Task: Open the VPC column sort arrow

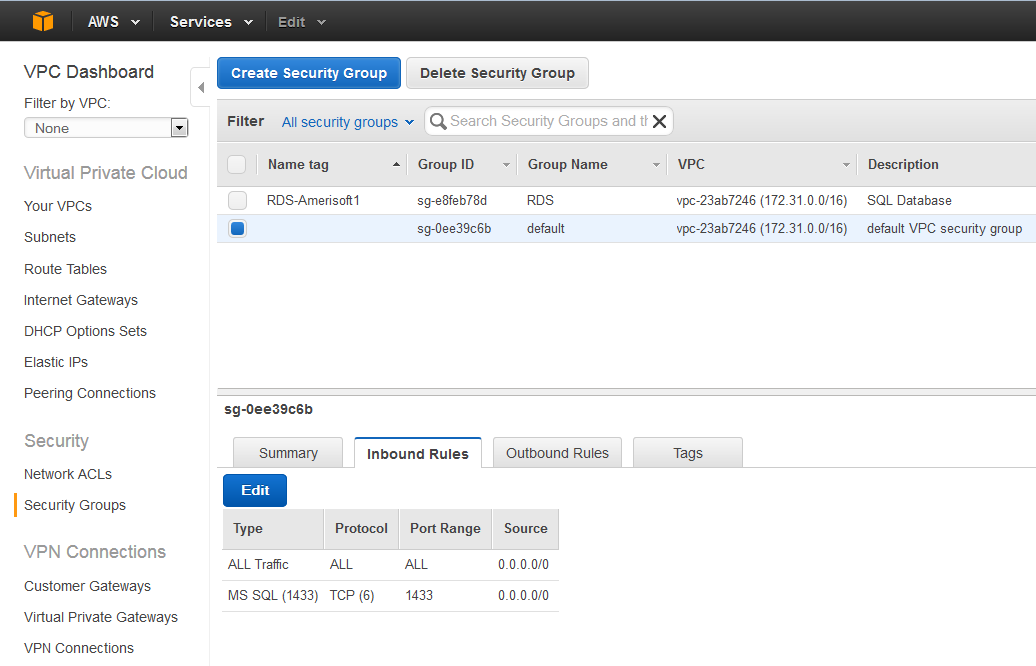Action: [846, 165]
